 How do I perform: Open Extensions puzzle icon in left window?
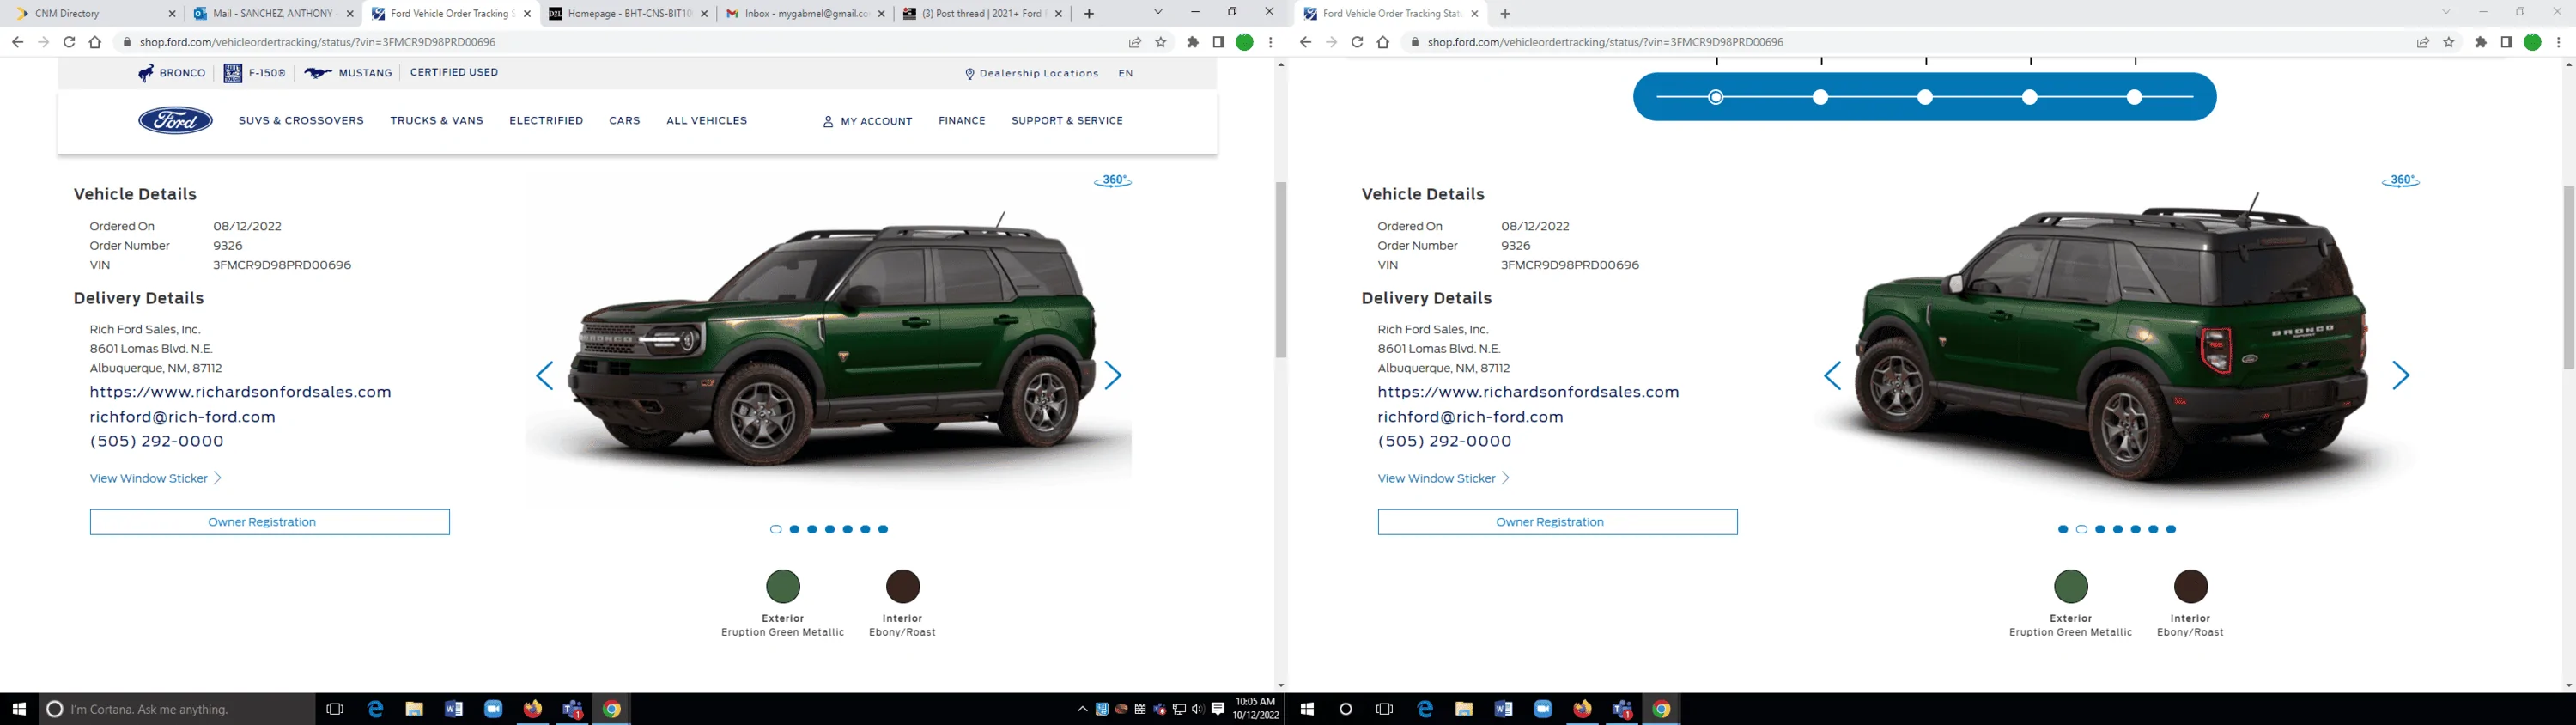click(x=1192, y=42)
